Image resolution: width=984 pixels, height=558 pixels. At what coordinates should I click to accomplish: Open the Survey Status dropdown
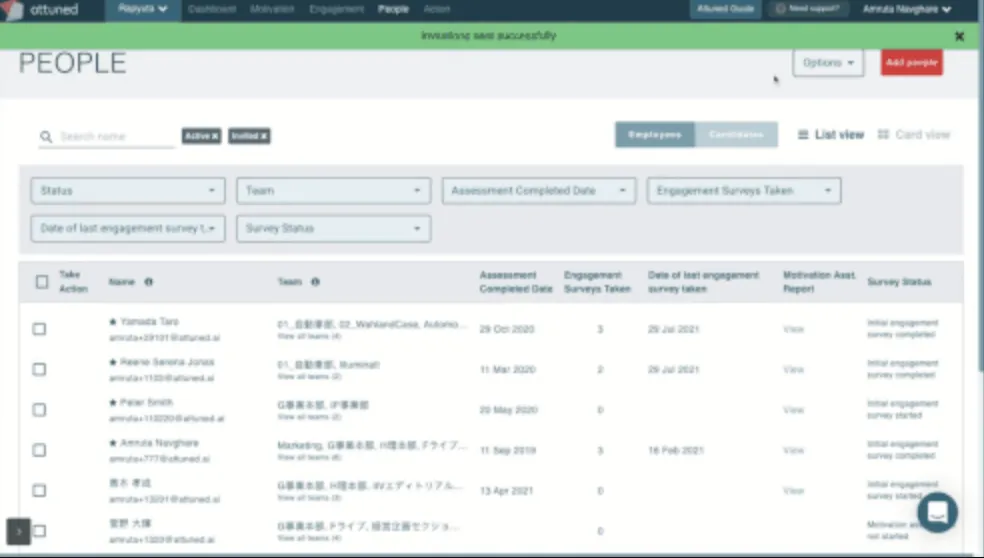pos(333,229)
